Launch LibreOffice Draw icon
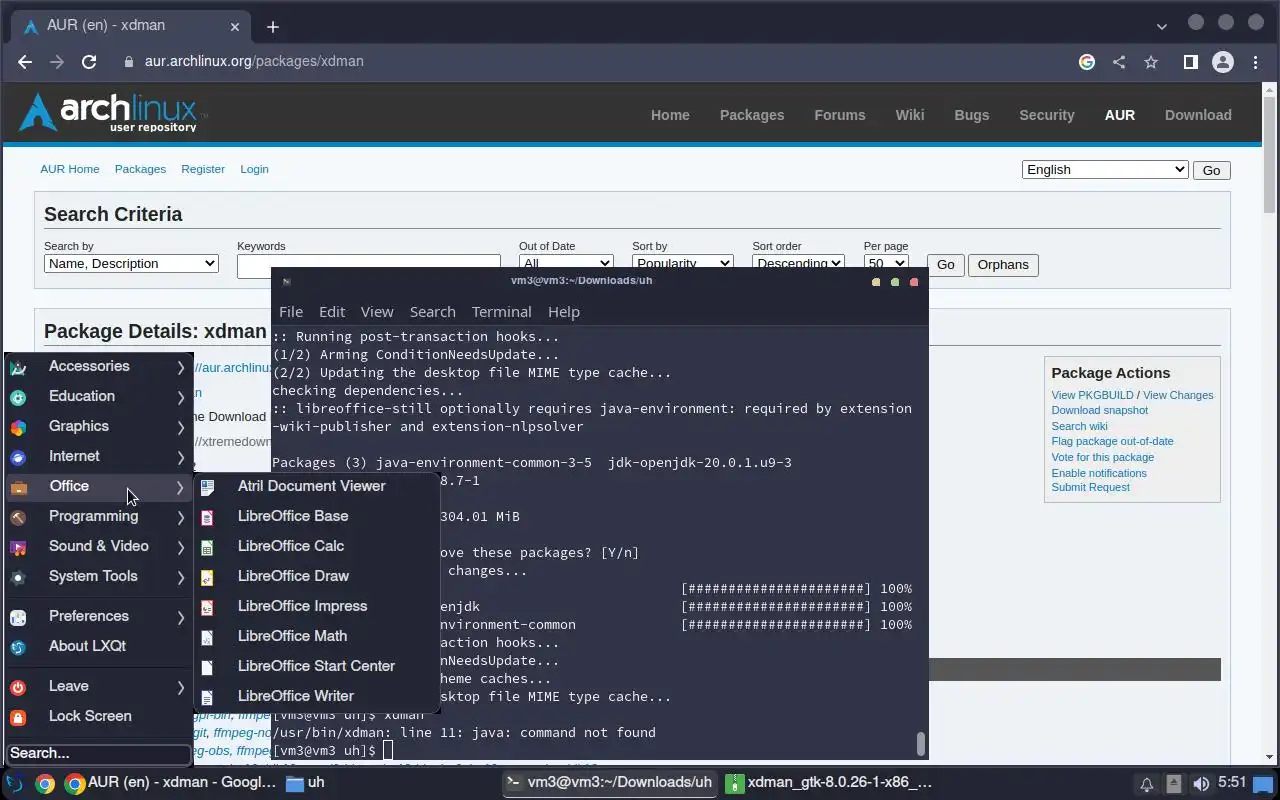1280x800 pixels. pos(207,577)
